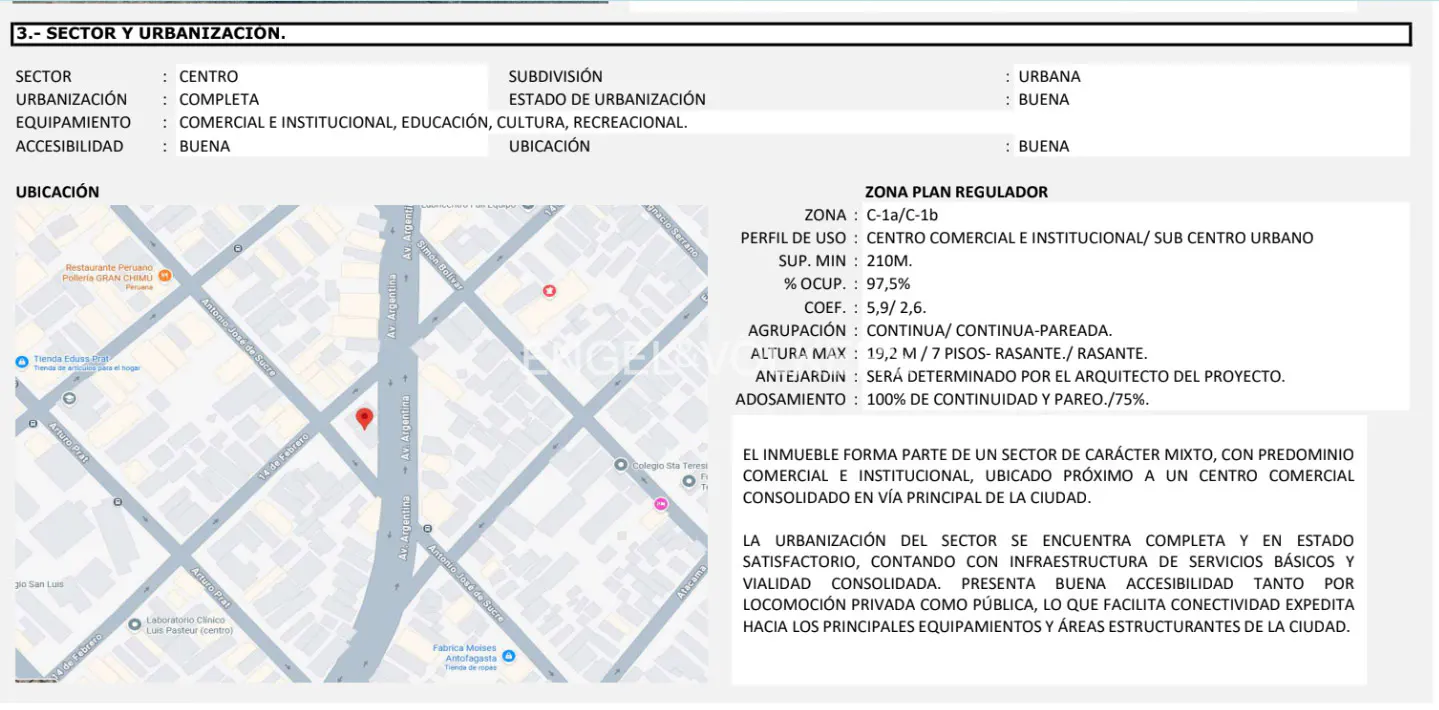Screen dimensions: 1439x710
Task: Click the SUP. MIN value '210M.'
Action: (889, 261)
